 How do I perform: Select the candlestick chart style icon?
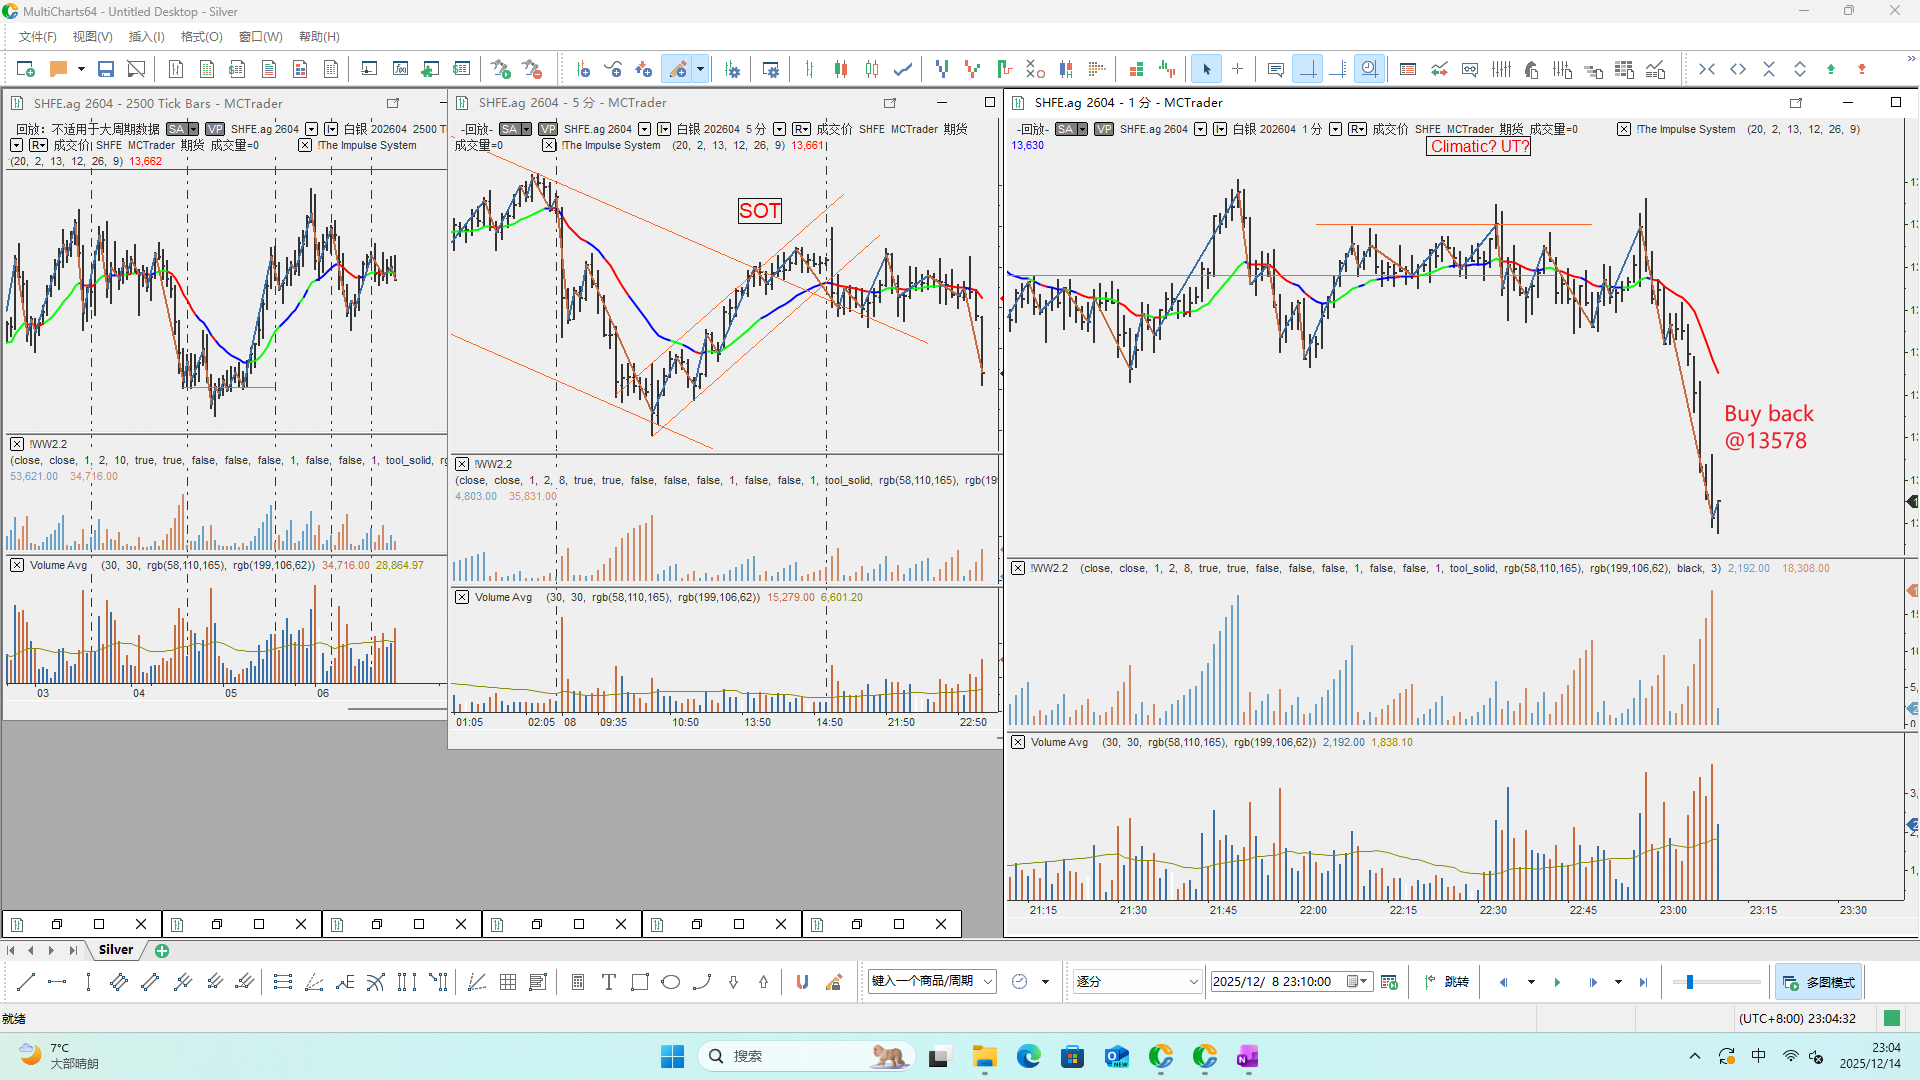tap(841, 69)
